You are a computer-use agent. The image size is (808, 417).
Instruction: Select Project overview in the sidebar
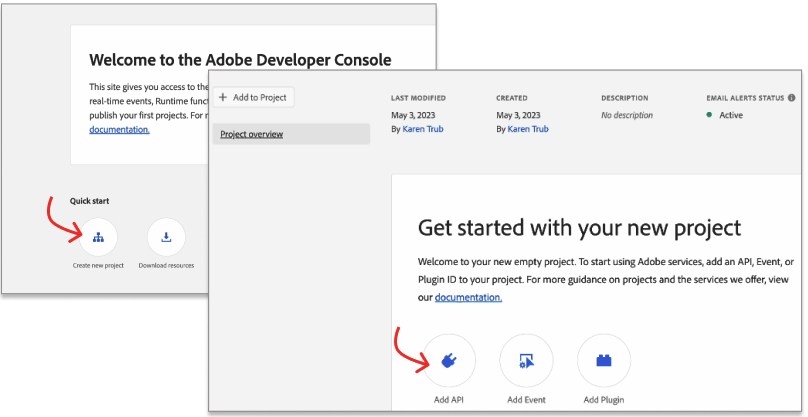pos(291,134)
